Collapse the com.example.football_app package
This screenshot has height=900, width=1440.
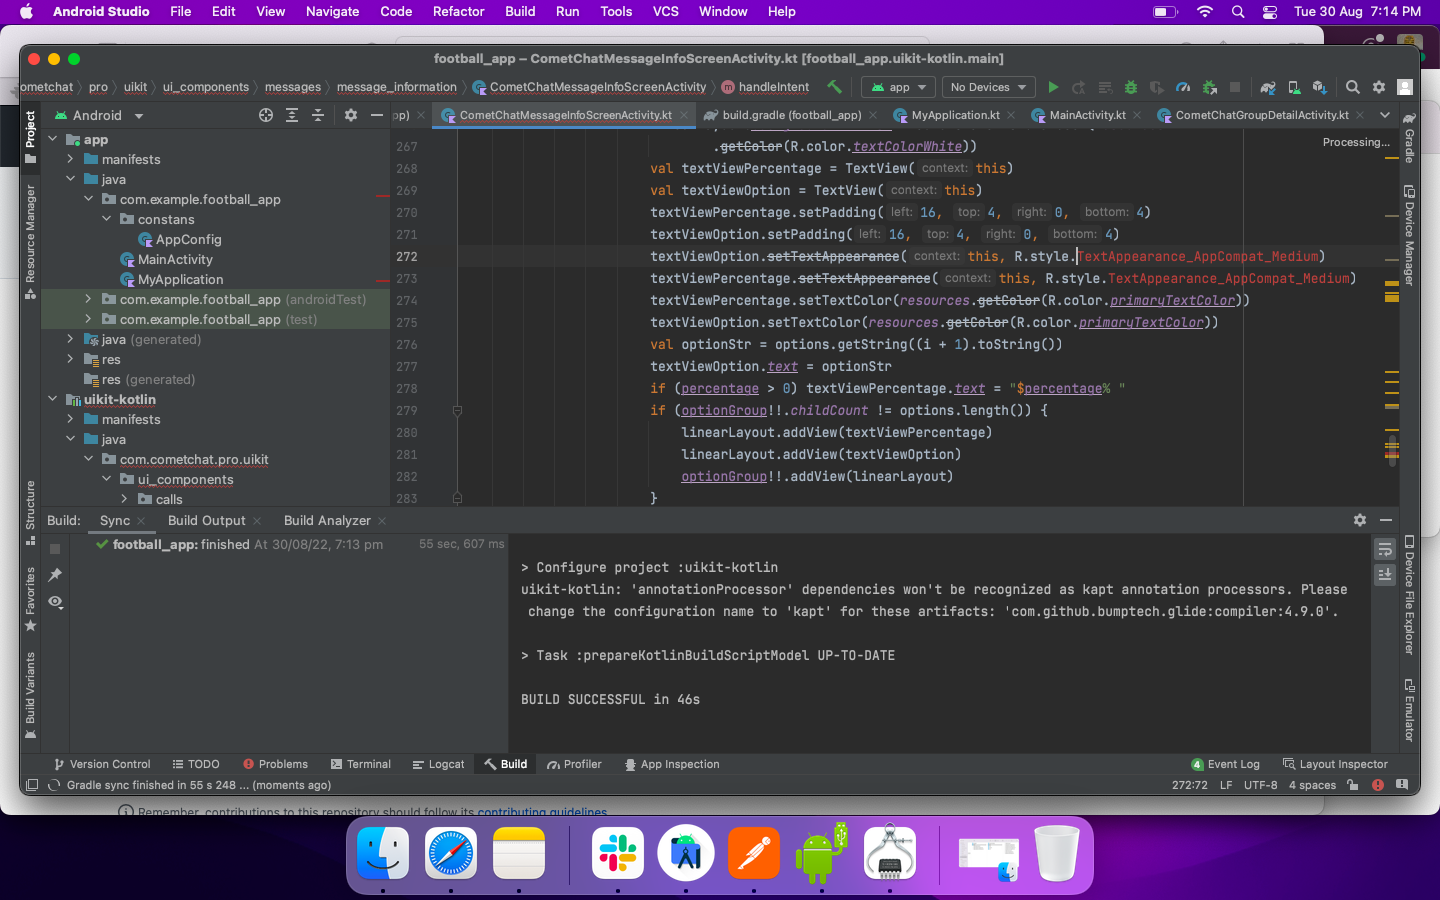pyautogui.click(x=88, y=199)
